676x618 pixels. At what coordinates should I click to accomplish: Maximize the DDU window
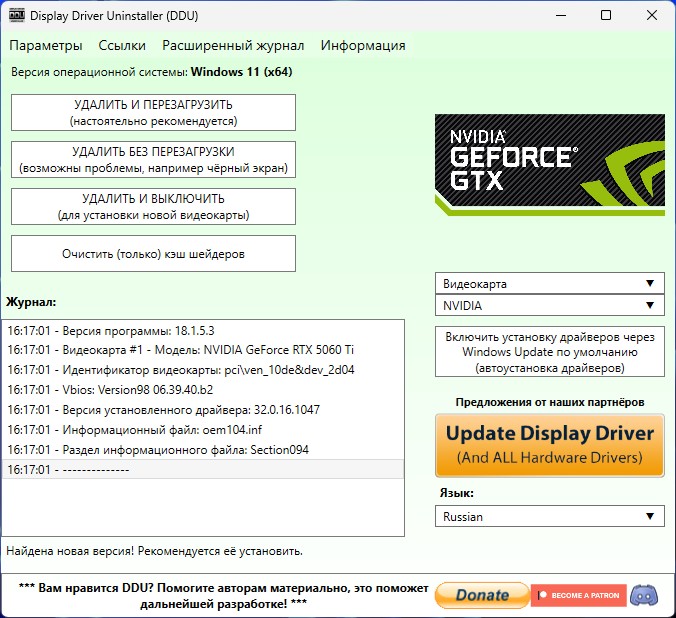[x=606, y=16]
